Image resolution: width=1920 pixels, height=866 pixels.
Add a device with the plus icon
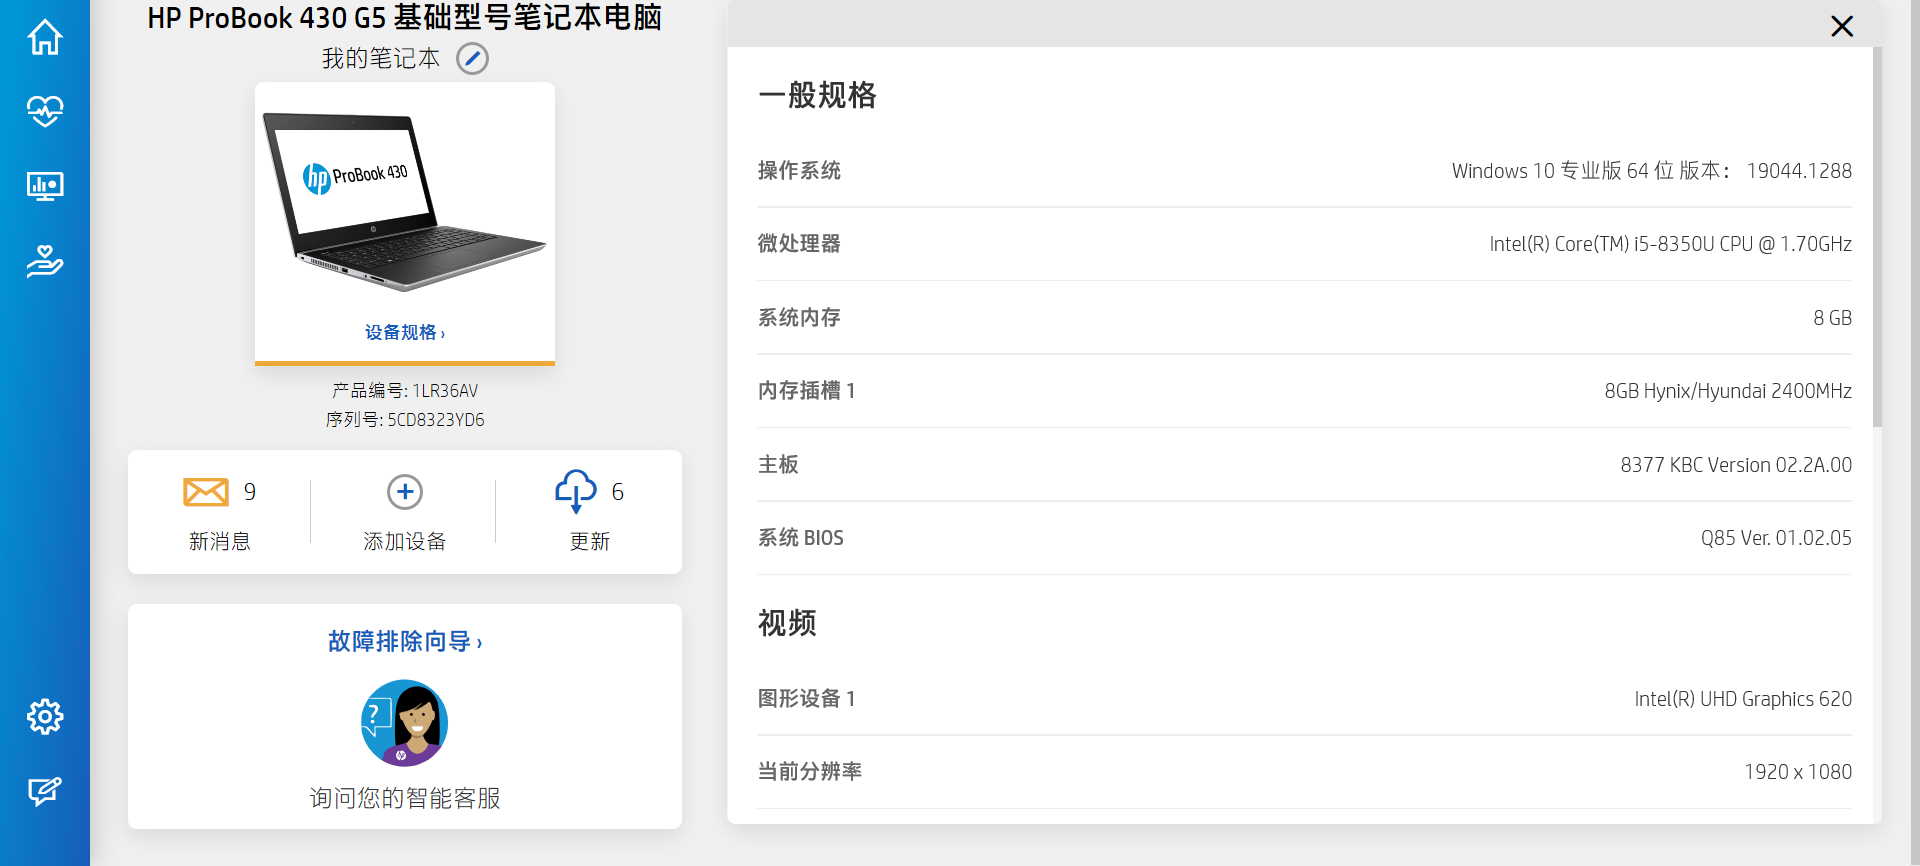tap(405, 492)
